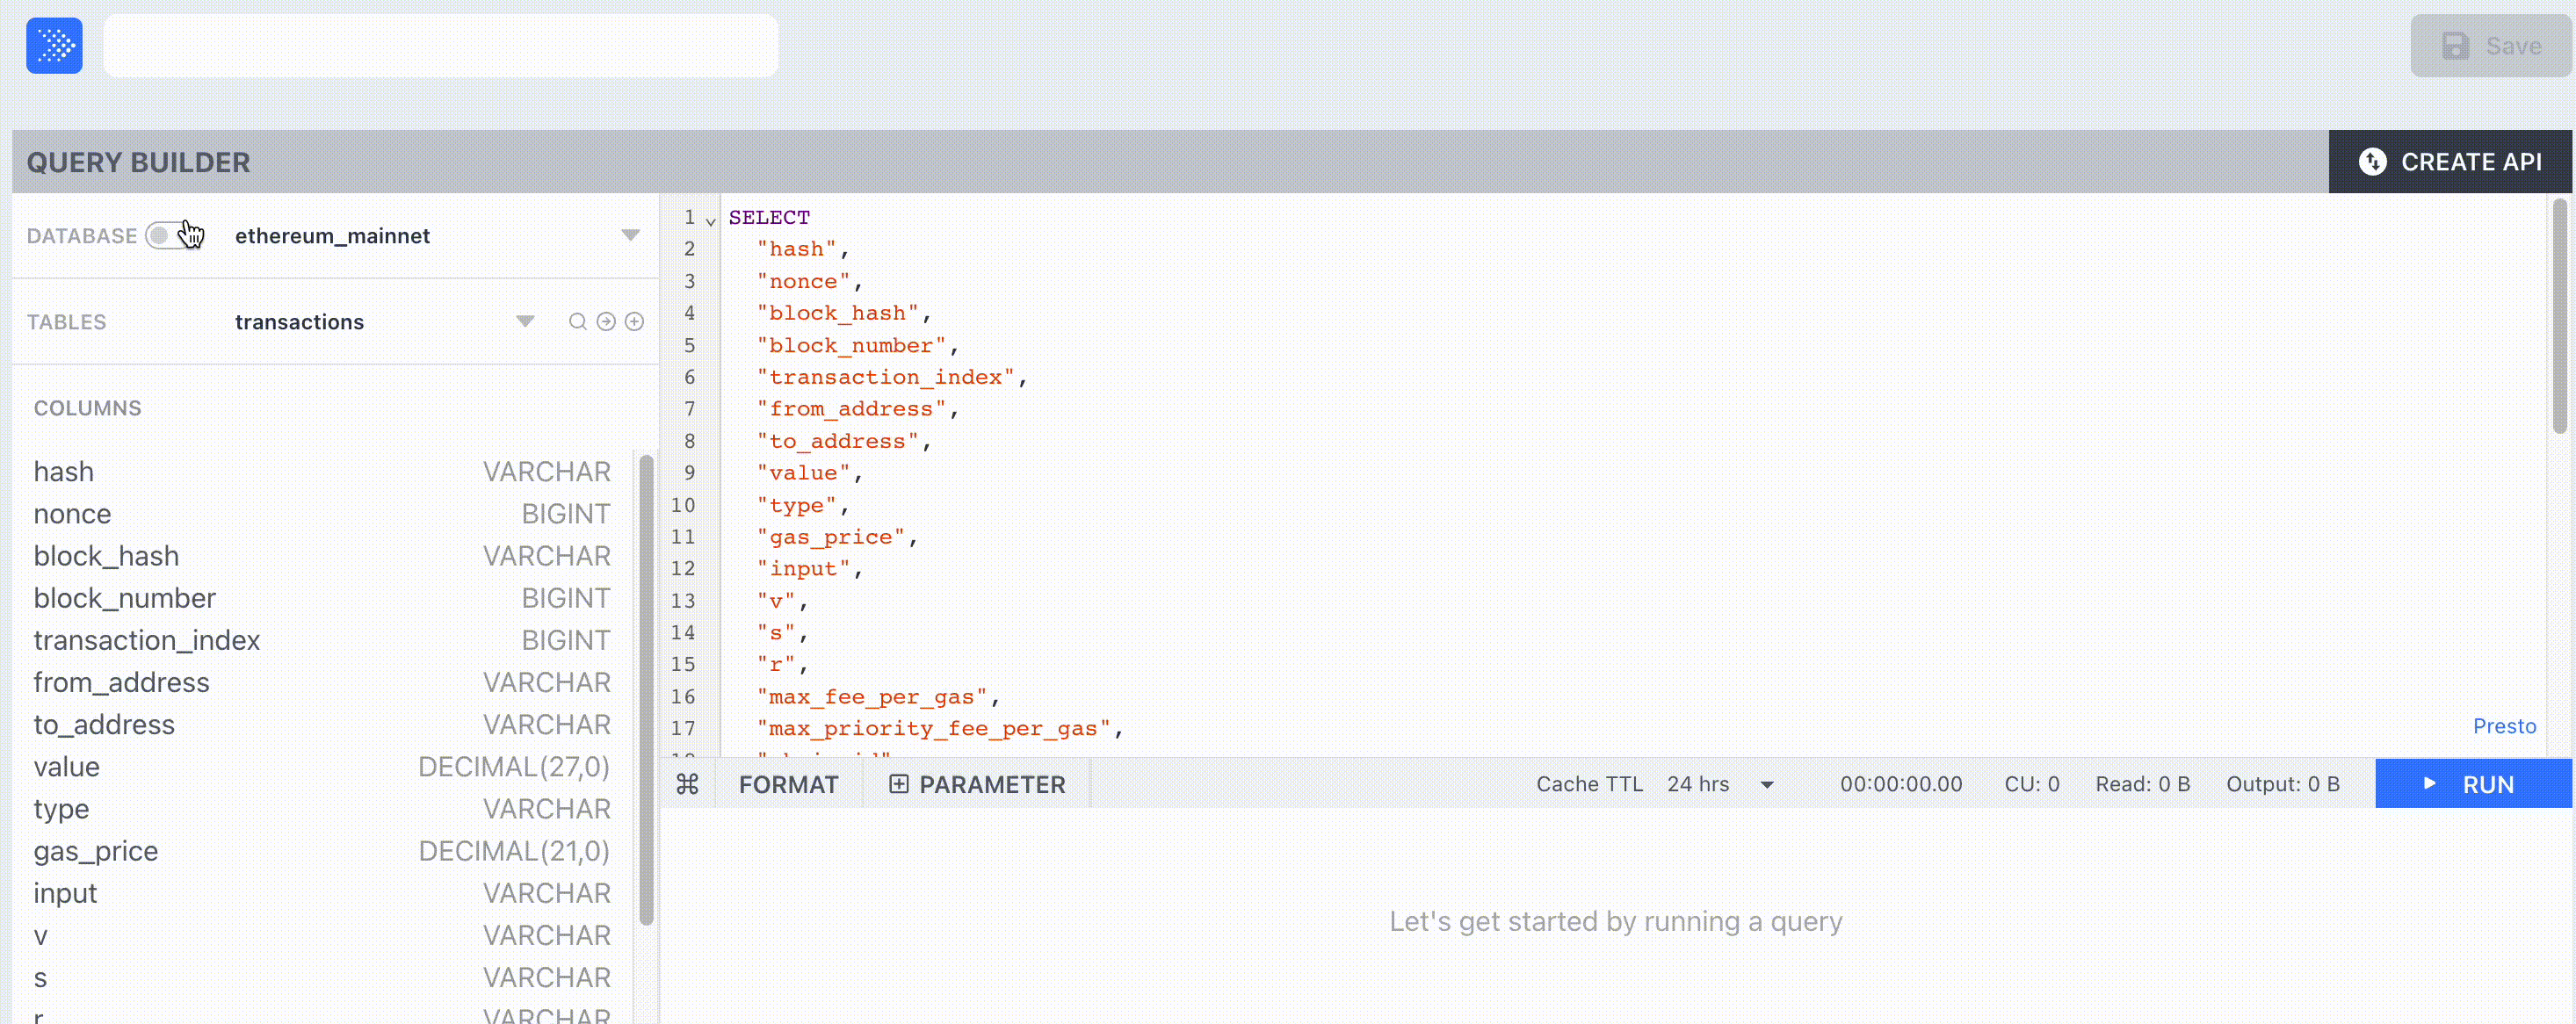2576x1024 pixels.
Task: Click the circled plus icon next to tables
Action: click(634, 321)
